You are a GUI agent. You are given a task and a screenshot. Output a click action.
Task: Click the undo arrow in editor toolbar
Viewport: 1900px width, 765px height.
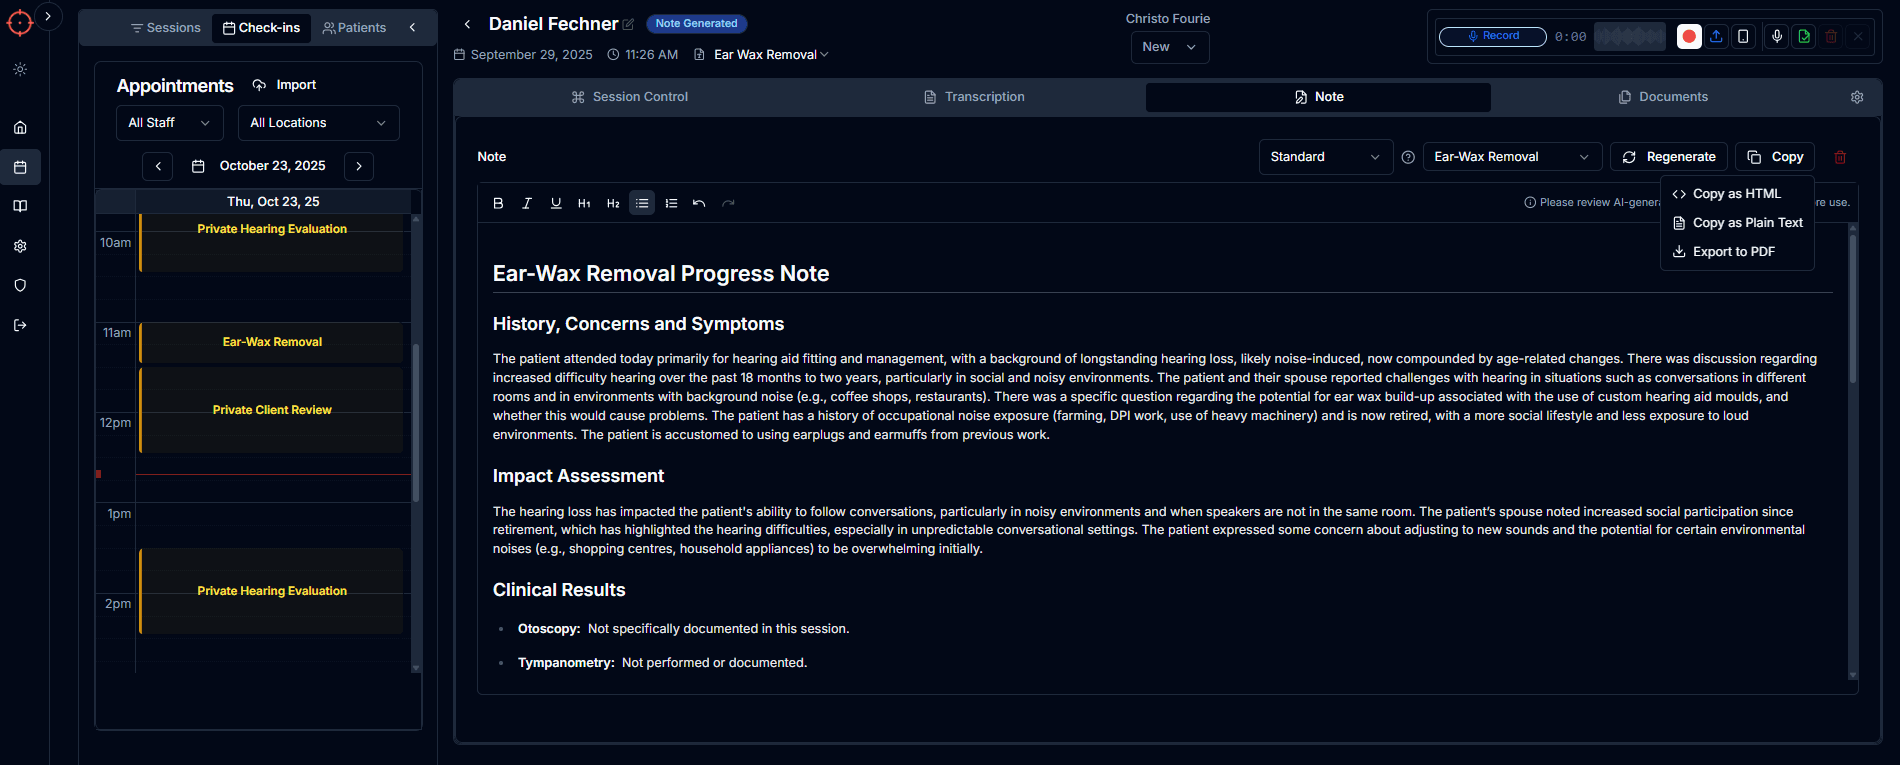[x=699, y=203]
